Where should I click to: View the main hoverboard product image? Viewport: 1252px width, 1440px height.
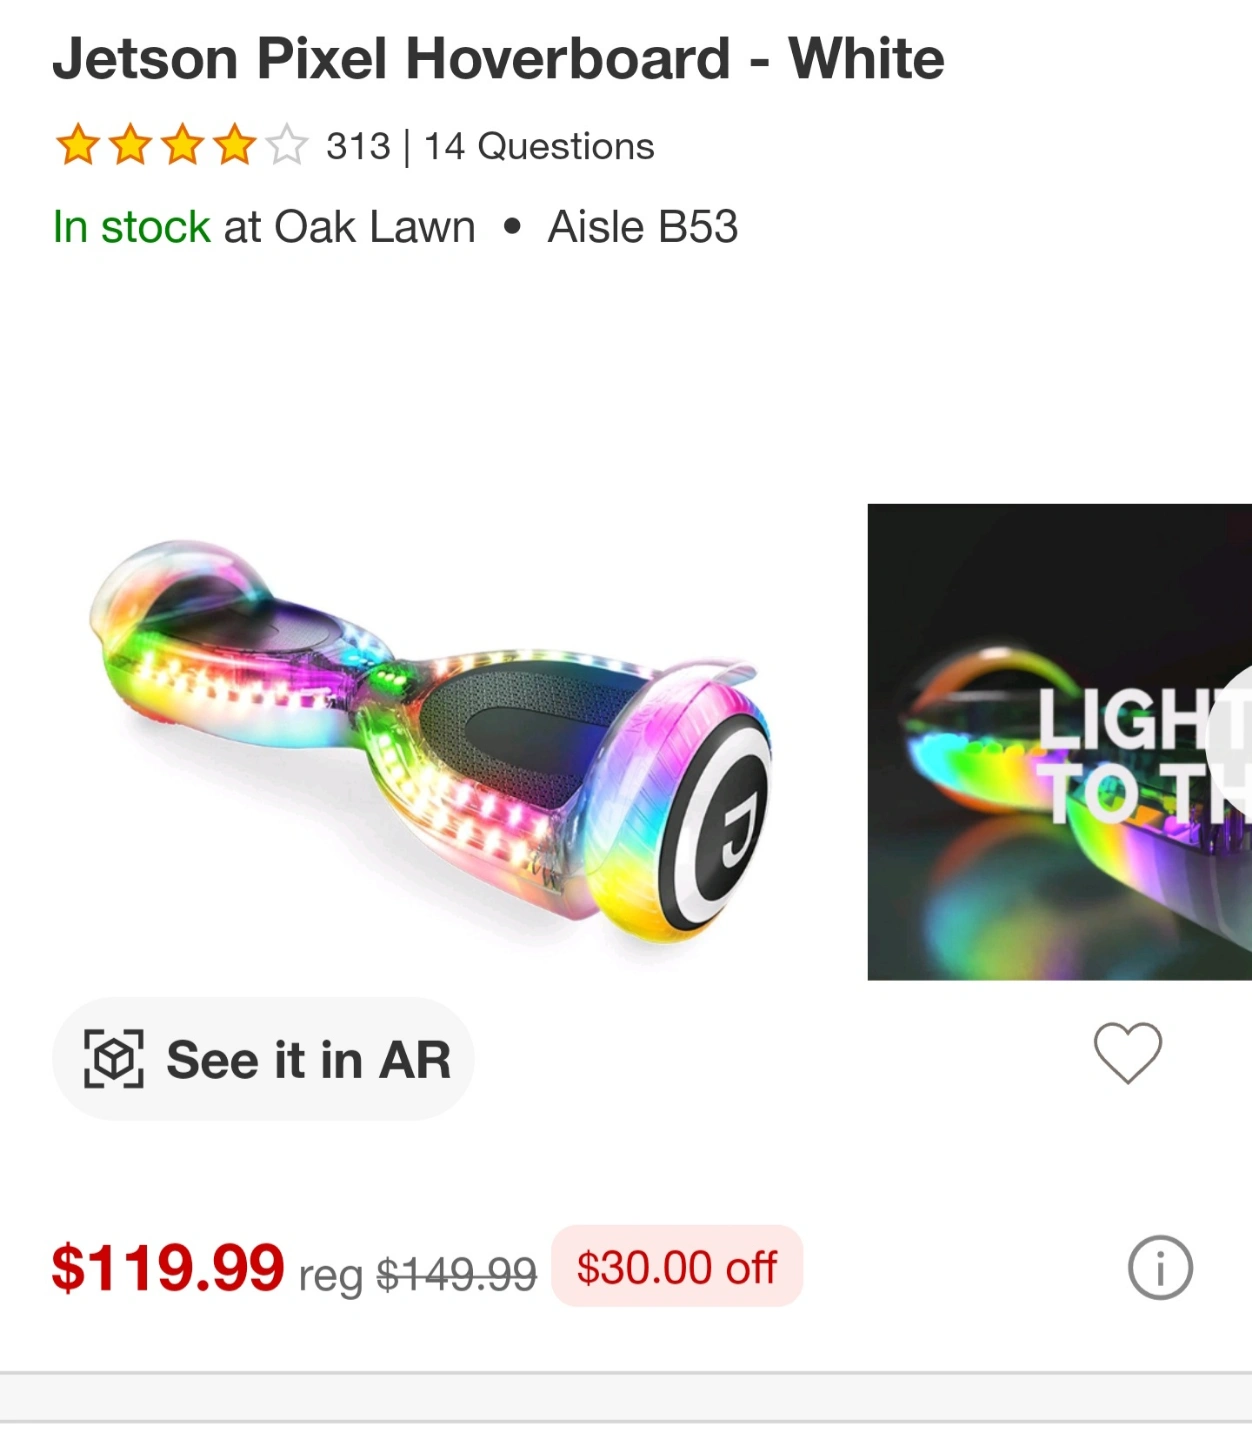click(430, 741)
